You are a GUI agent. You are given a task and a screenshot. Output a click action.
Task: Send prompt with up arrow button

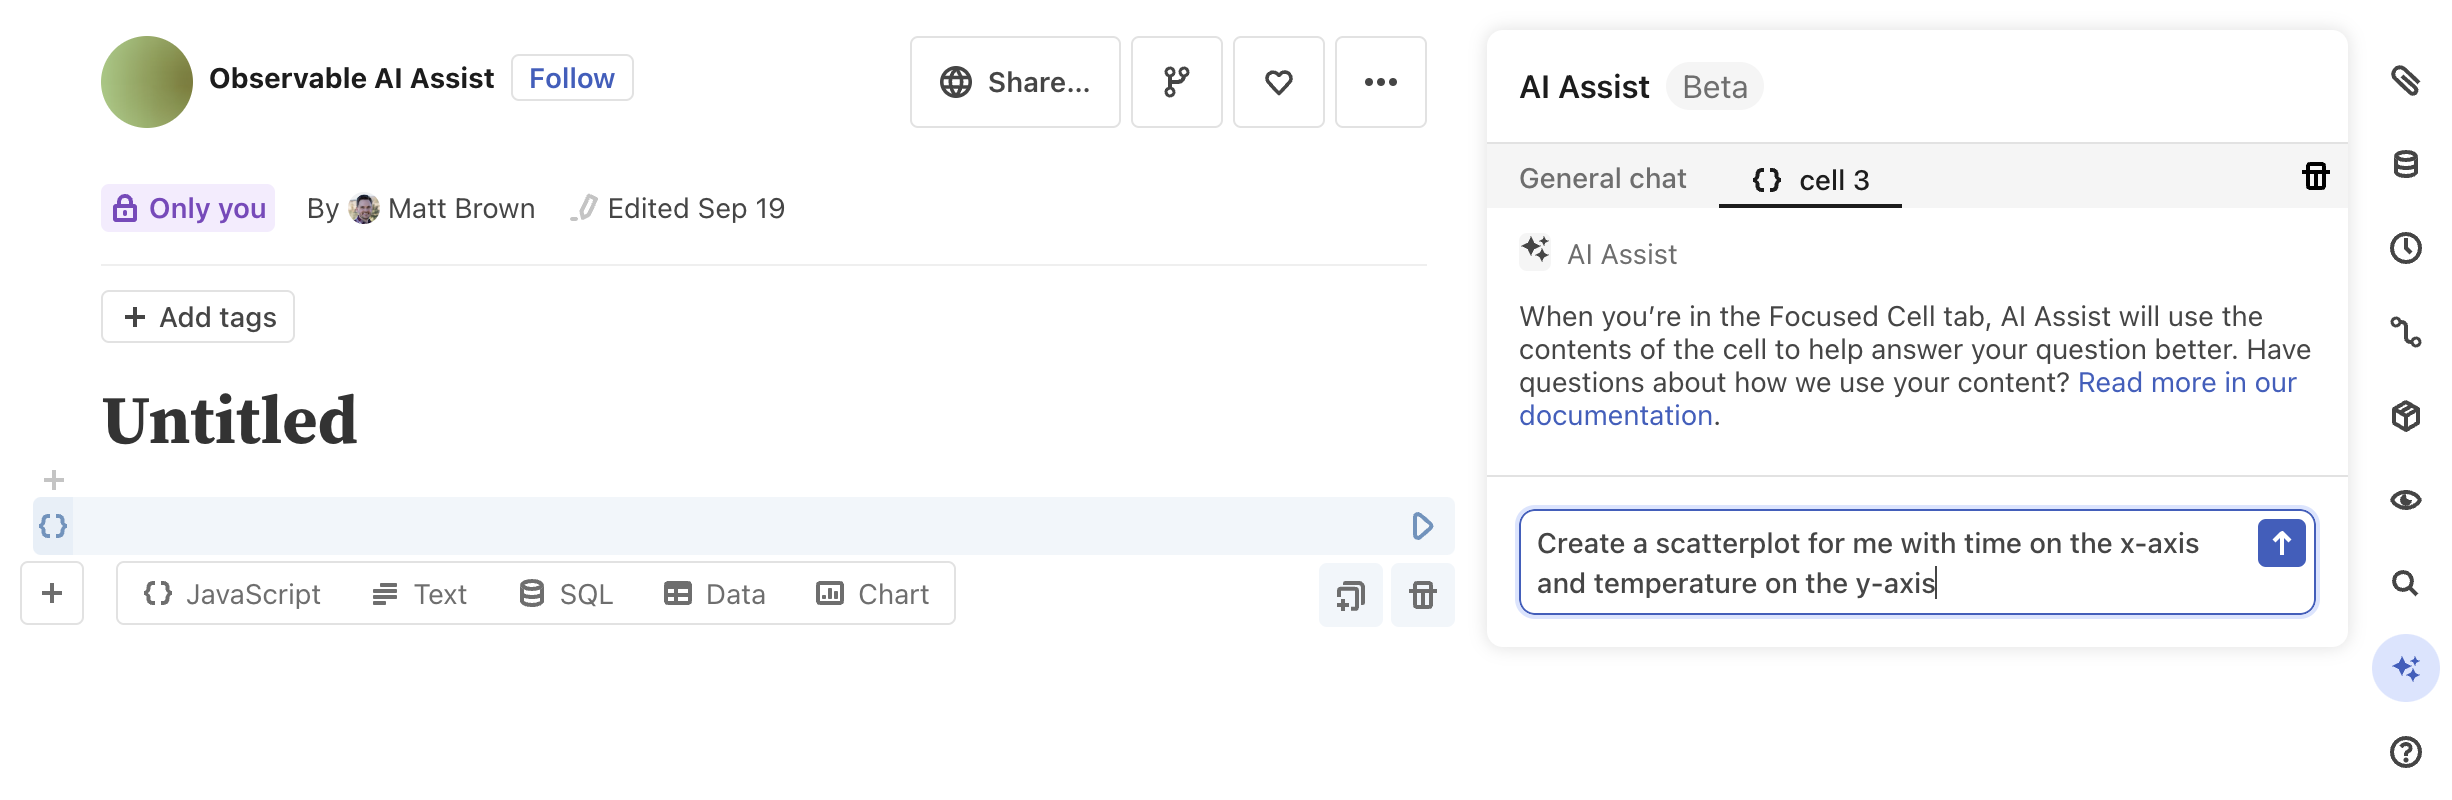(x=2281, y=543)
